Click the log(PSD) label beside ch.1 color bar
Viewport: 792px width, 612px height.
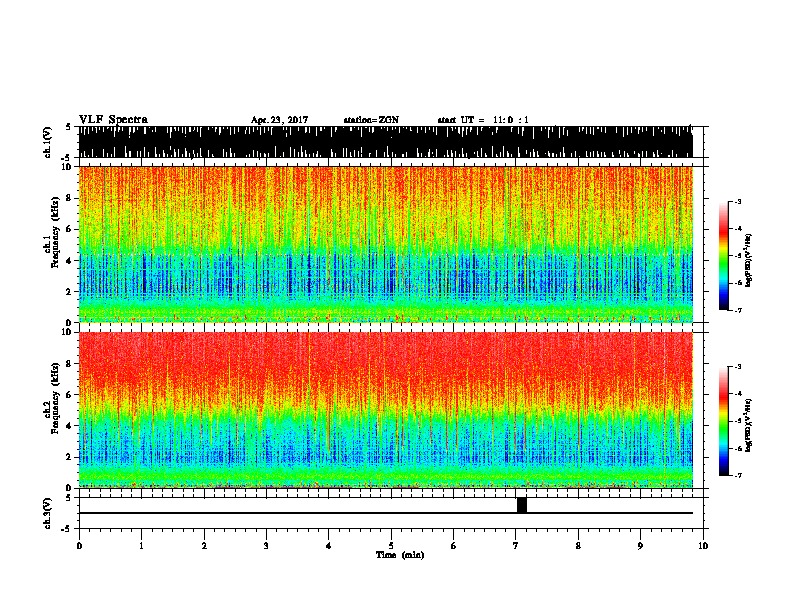(748, 261)
